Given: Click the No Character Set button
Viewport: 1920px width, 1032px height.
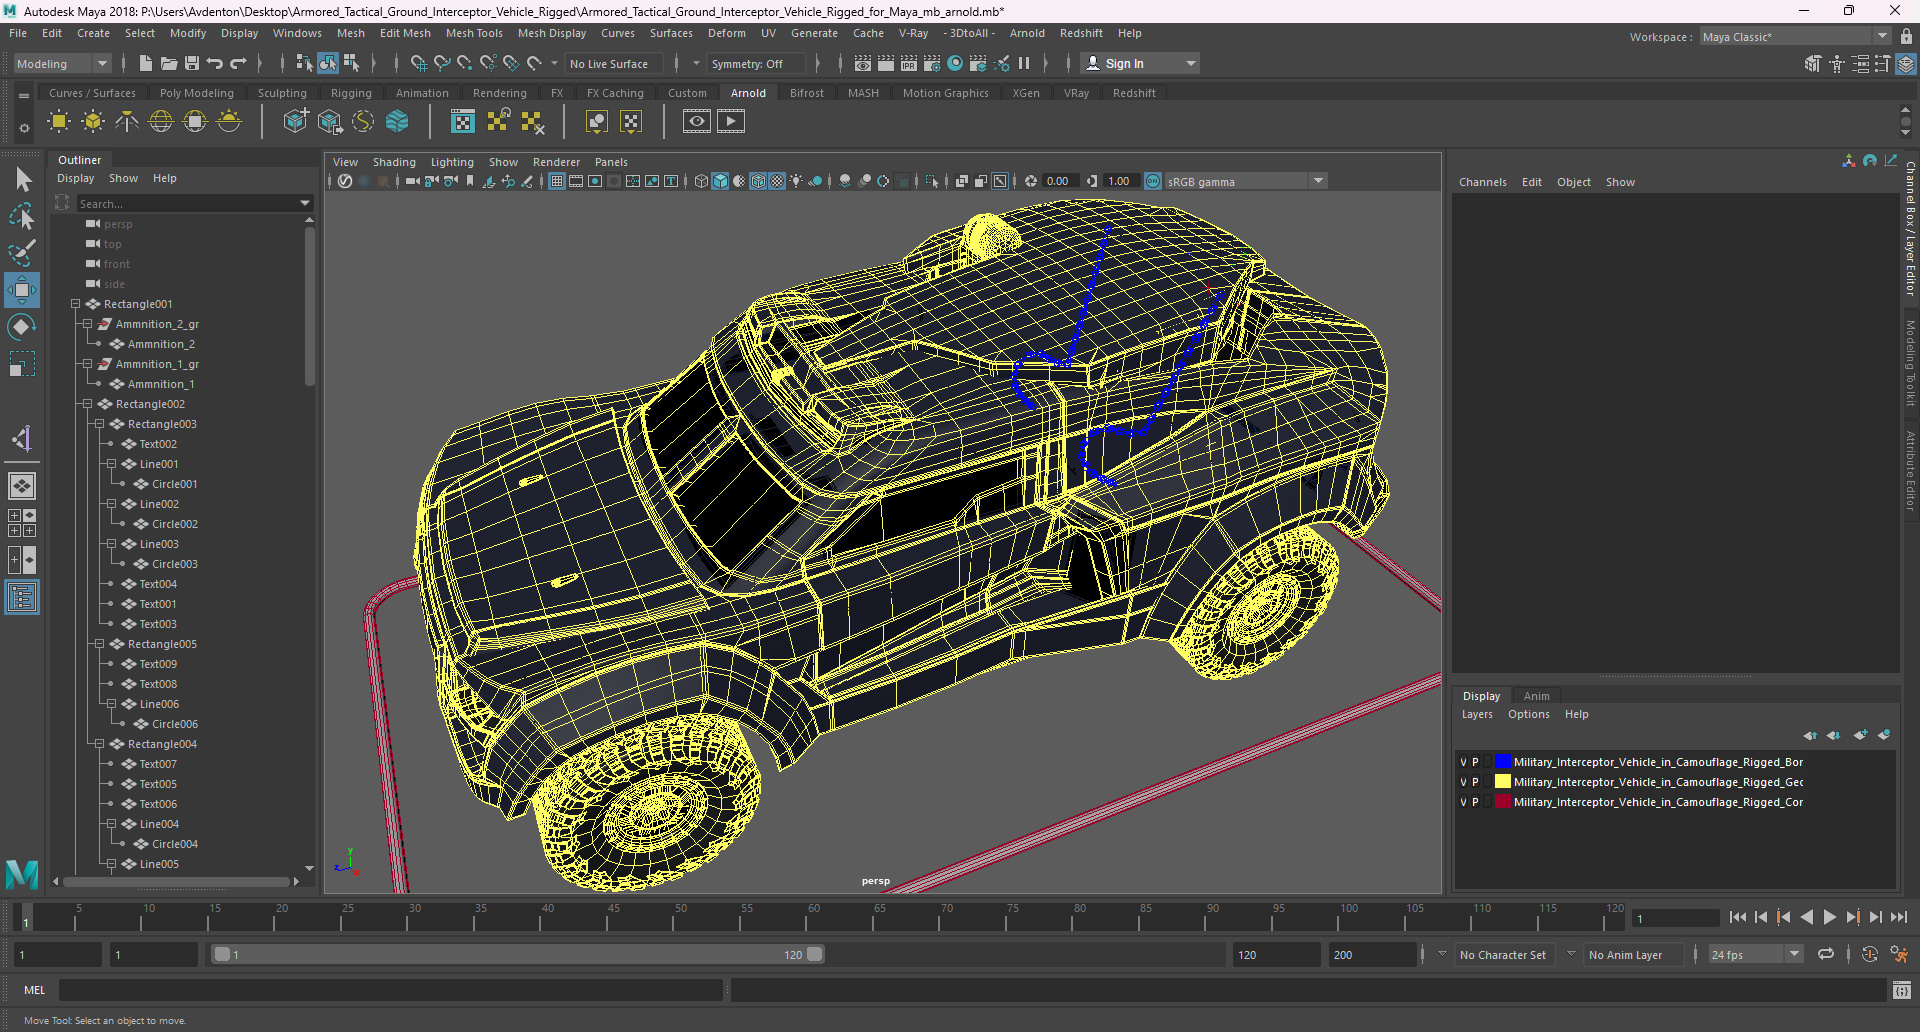Looking at the screenshot, I should [x=1503, y=955].
